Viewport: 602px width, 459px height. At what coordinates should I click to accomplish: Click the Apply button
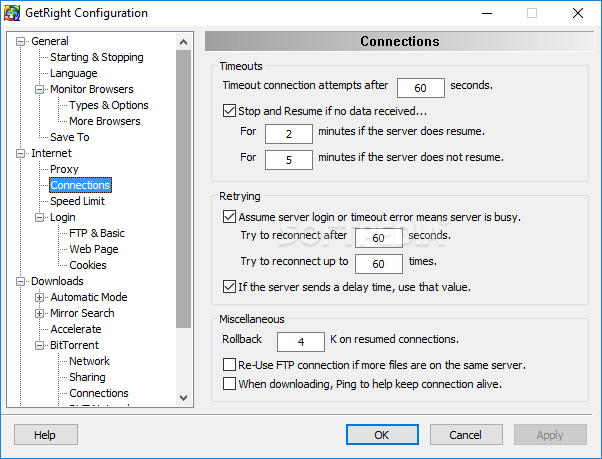pos(550,434)
